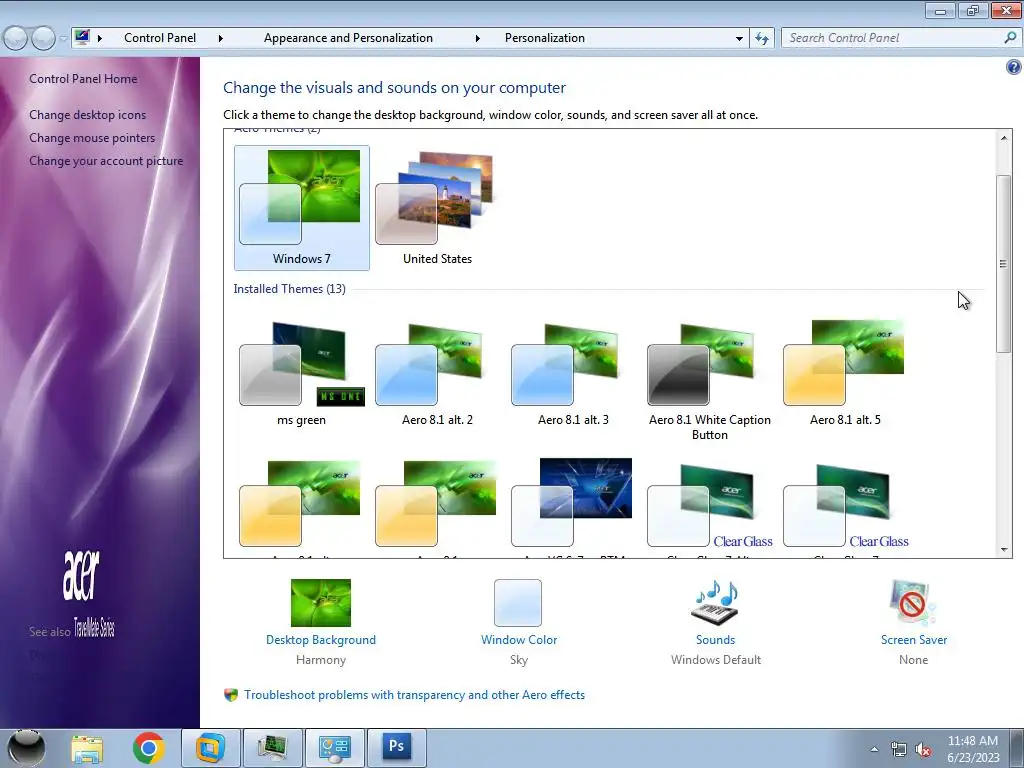The width and height of the screenshot is (1024, 768).
Task: Open the network tray icon
Action: 899,749
